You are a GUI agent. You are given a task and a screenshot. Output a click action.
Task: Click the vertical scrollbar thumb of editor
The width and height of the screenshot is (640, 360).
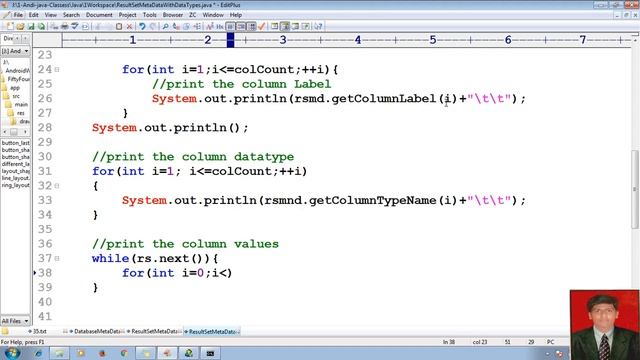635,190
